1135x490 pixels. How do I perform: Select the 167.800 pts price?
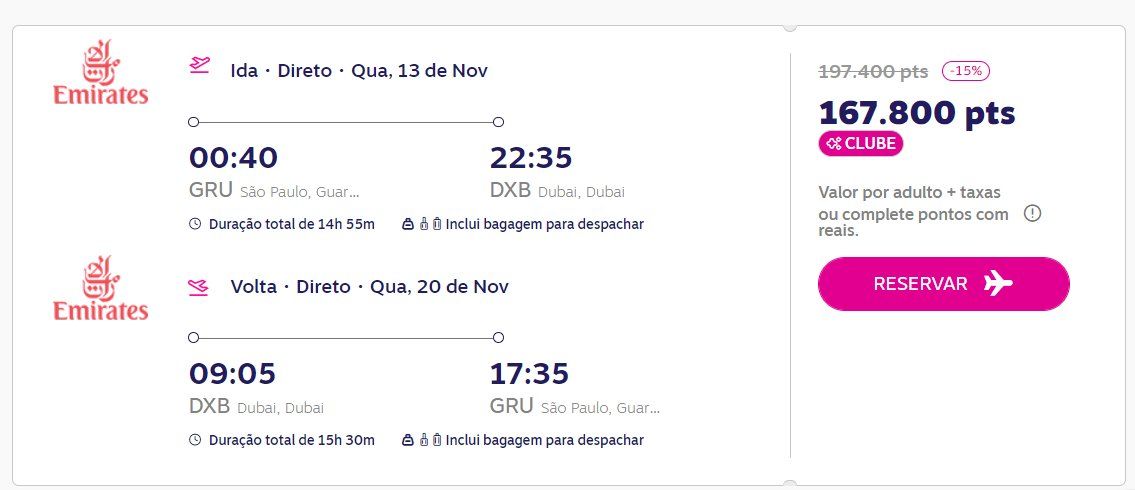coord(917,113)
